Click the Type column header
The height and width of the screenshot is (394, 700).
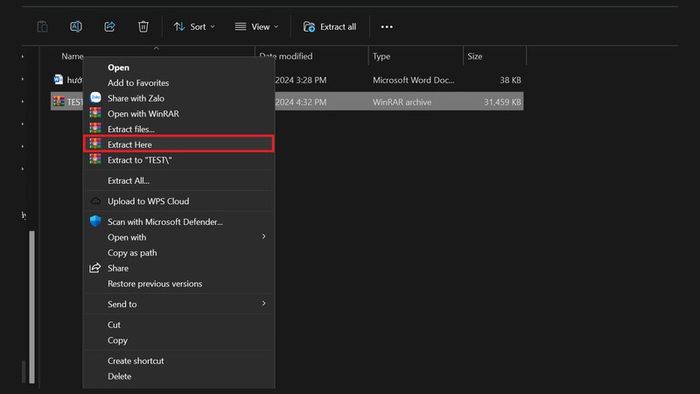pos(381,56)
